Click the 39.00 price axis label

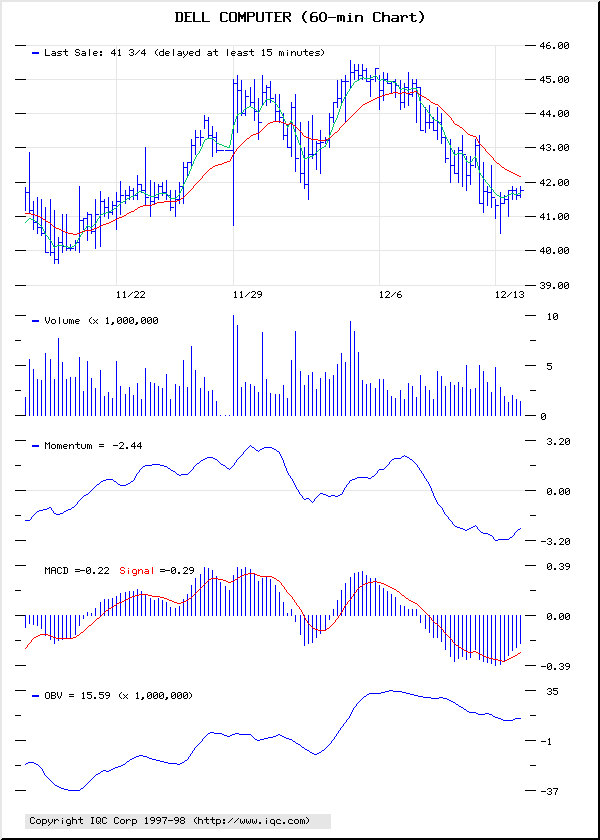pyautogui.click(x=554, y=286)
